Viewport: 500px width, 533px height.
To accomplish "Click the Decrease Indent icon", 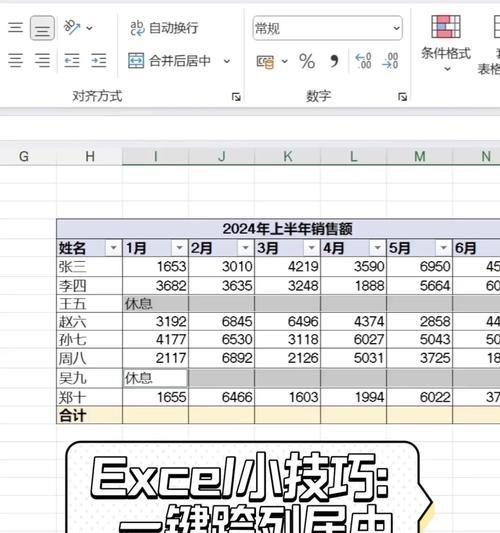I will pos(72,61).
